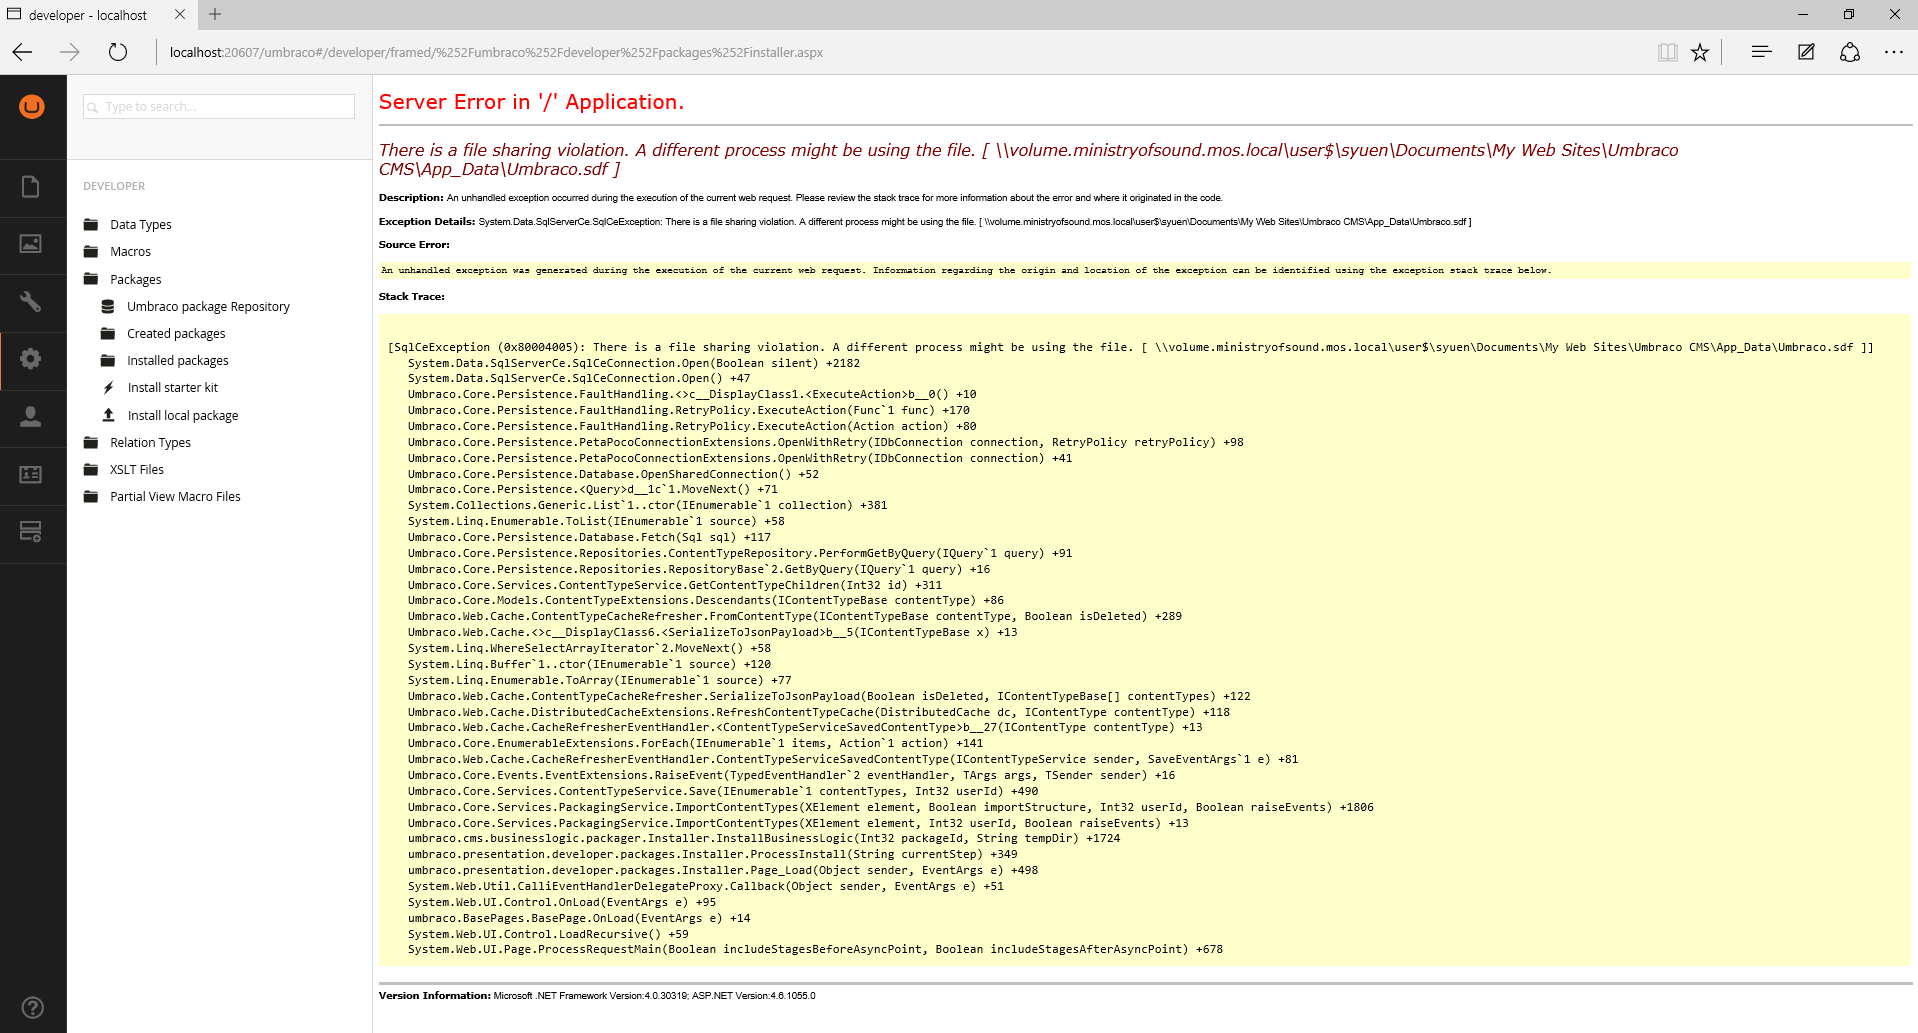Viewport: 1918px width, 1033px height.
Task: Open the Hub icon
Action: (x=1761, y=52)
